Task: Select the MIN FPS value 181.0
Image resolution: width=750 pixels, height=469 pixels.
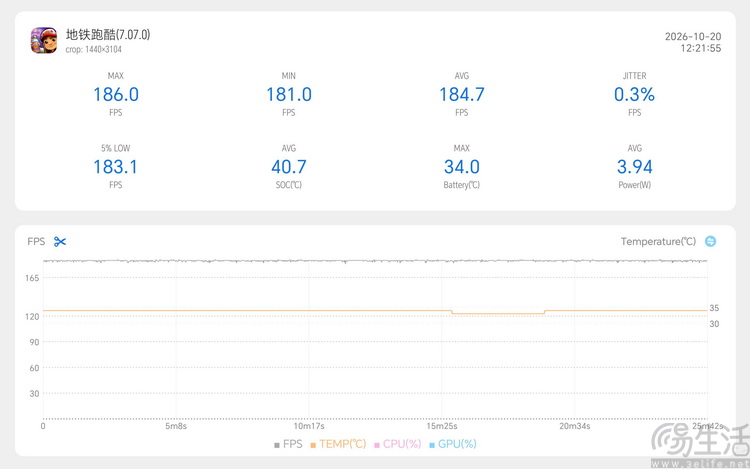Action: tap(289, 94)
